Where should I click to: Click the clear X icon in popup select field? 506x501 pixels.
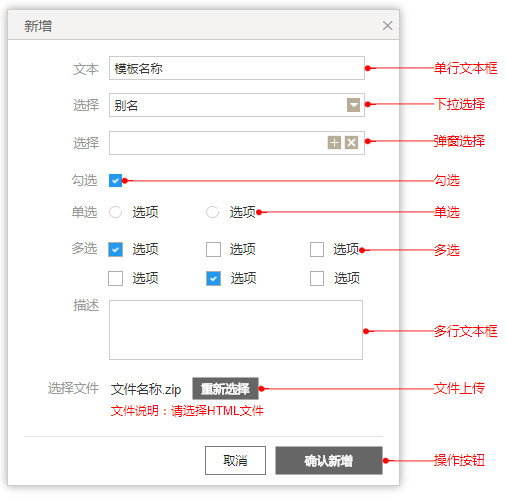pos(351,143)
